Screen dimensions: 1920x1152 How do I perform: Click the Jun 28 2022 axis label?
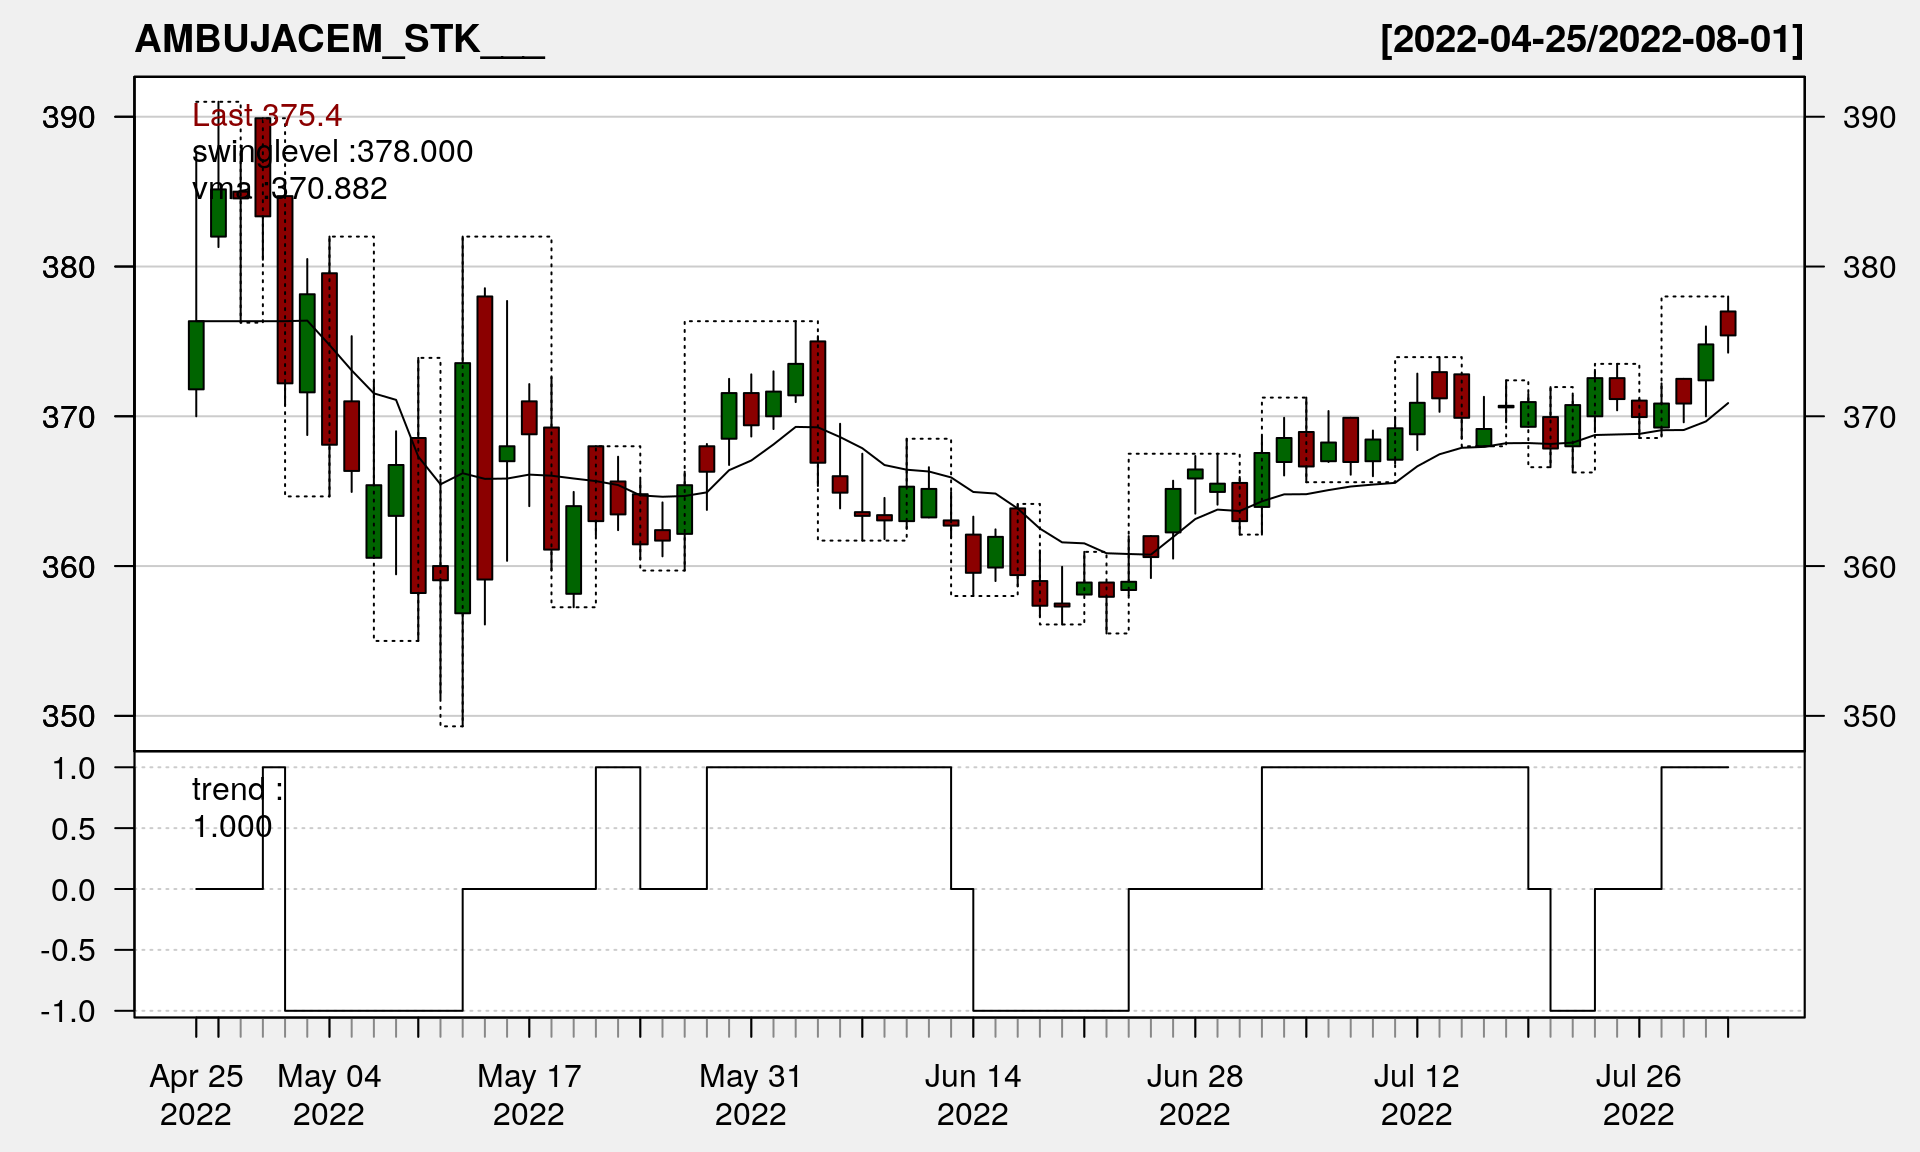1195,1094
